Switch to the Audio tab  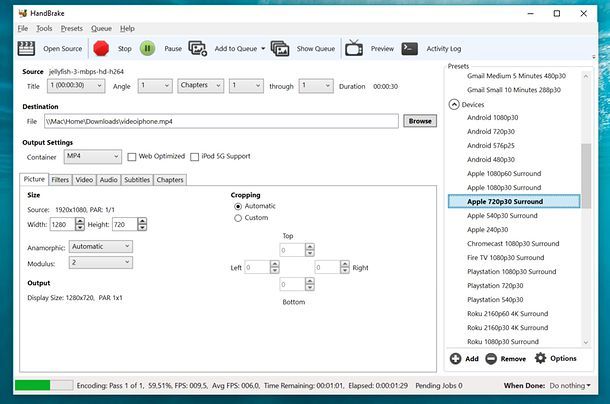(x=109, y=180)
